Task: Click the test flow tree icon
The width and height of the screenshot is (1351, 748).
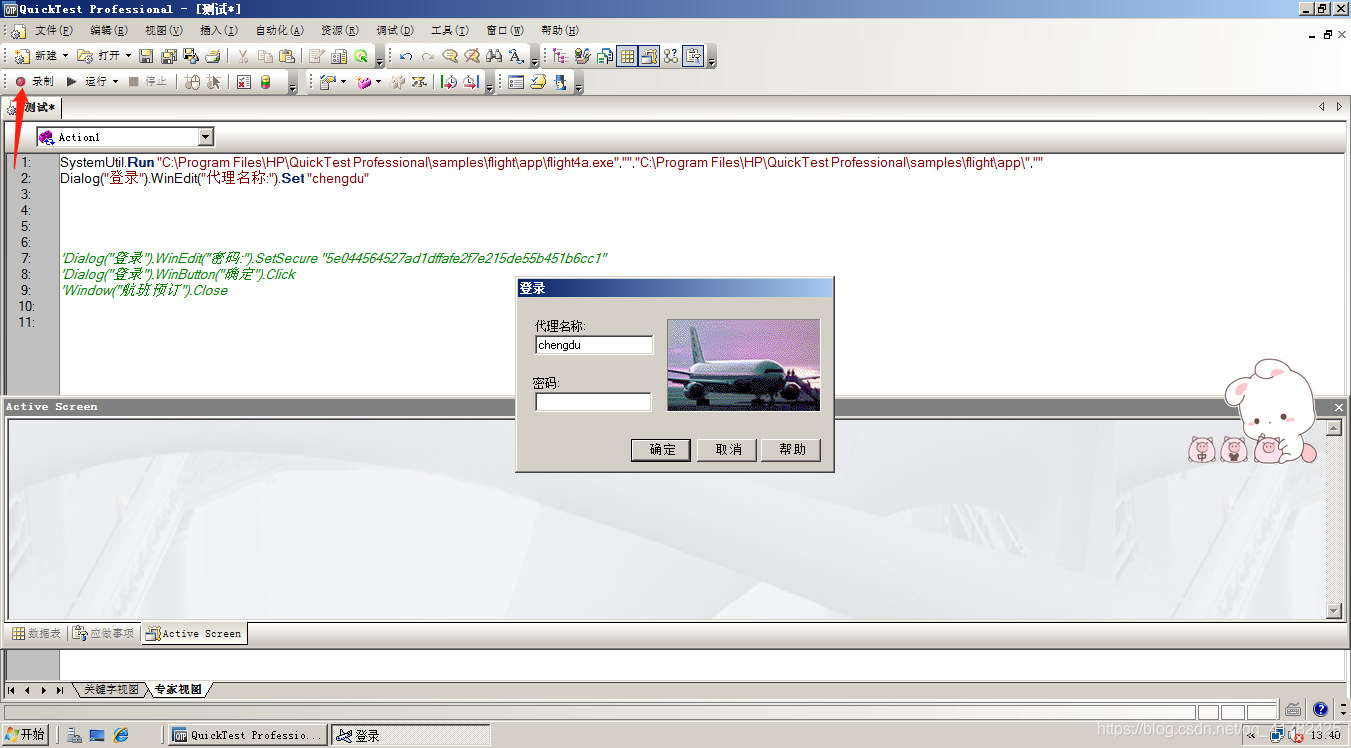Action: [560, 56]
